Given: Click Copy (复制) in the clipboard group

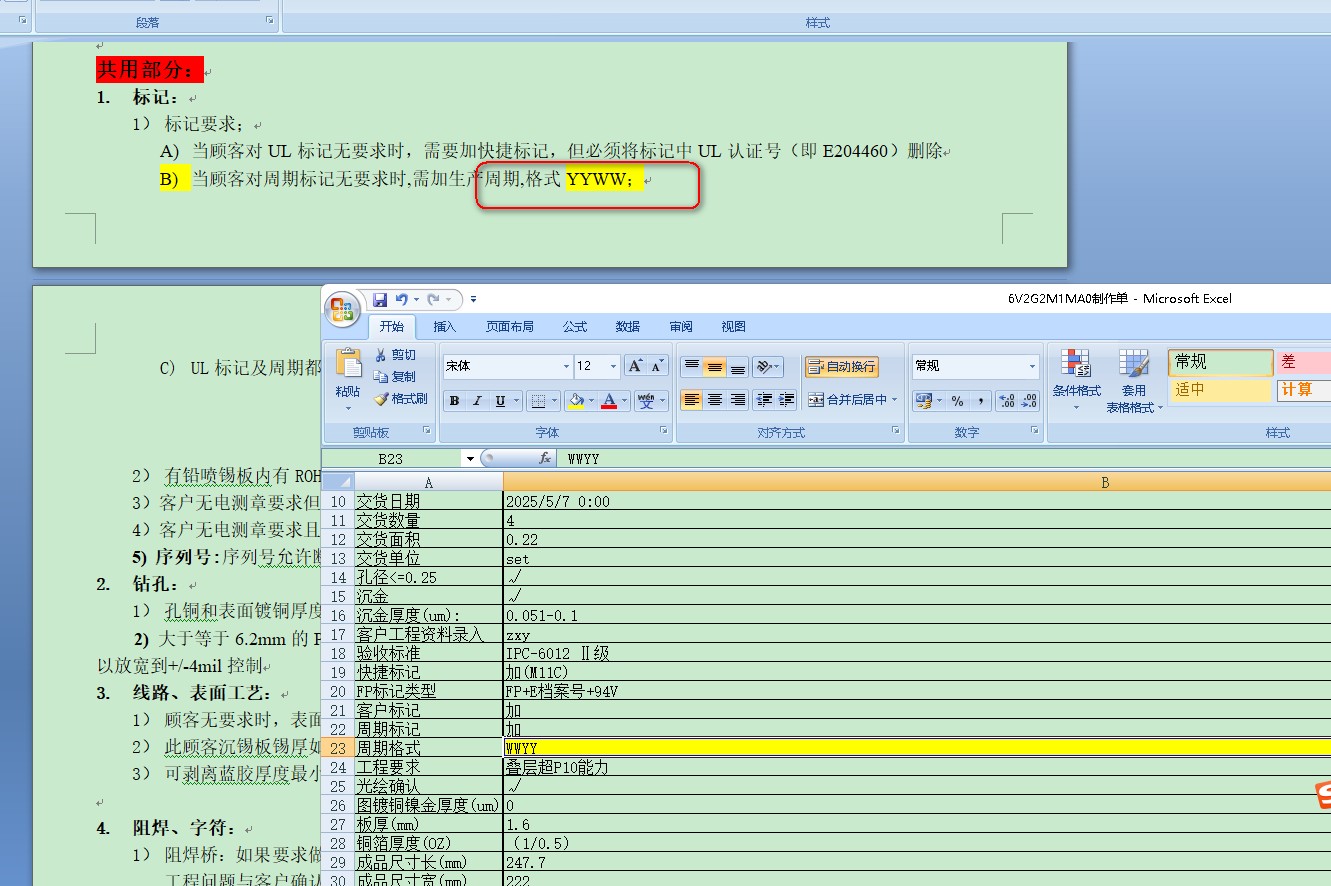Looking at the screenshot, I should 395,377.
